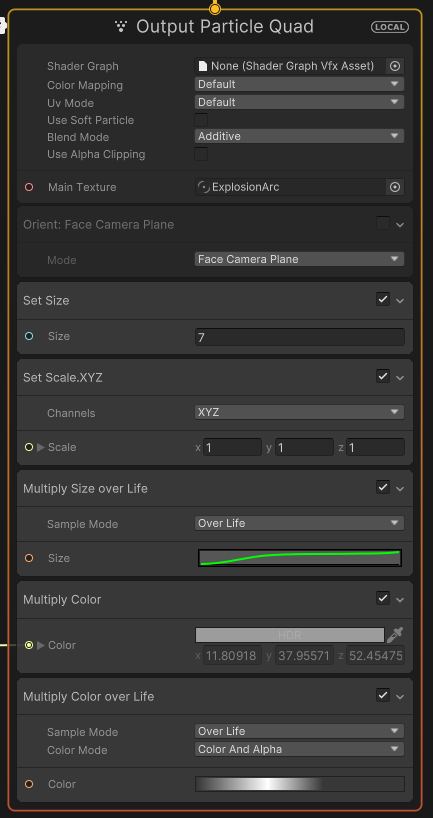Viewport: 433px width, 818px height.
Task: Pick a color with the eyedropper icon
Action: (395, 635)
